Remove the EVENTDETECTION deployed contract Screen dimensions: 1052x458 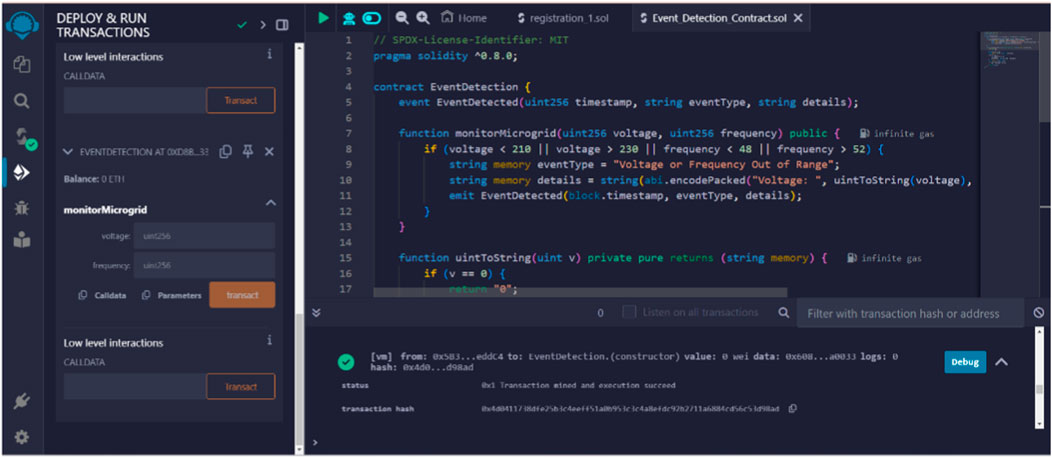tap(269, 152)
